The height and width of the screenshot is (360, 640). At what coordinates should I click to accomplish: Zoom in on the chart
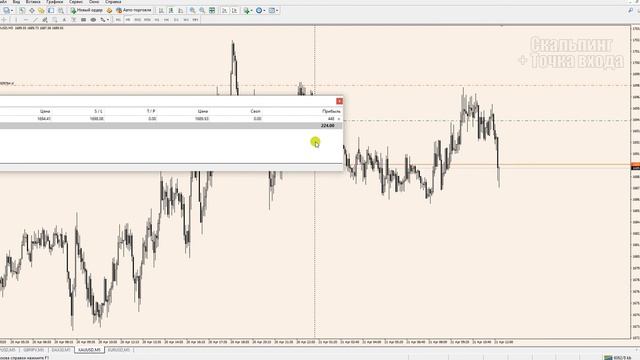(192, 11)
